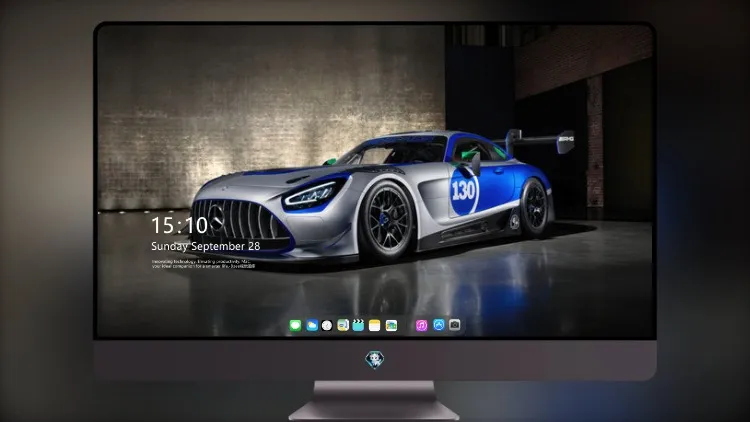Image resolution: width=750 pixels, height=422 pixels.
Task: Click the 15:10 clock widget
Action: click(x=179, y=225)
